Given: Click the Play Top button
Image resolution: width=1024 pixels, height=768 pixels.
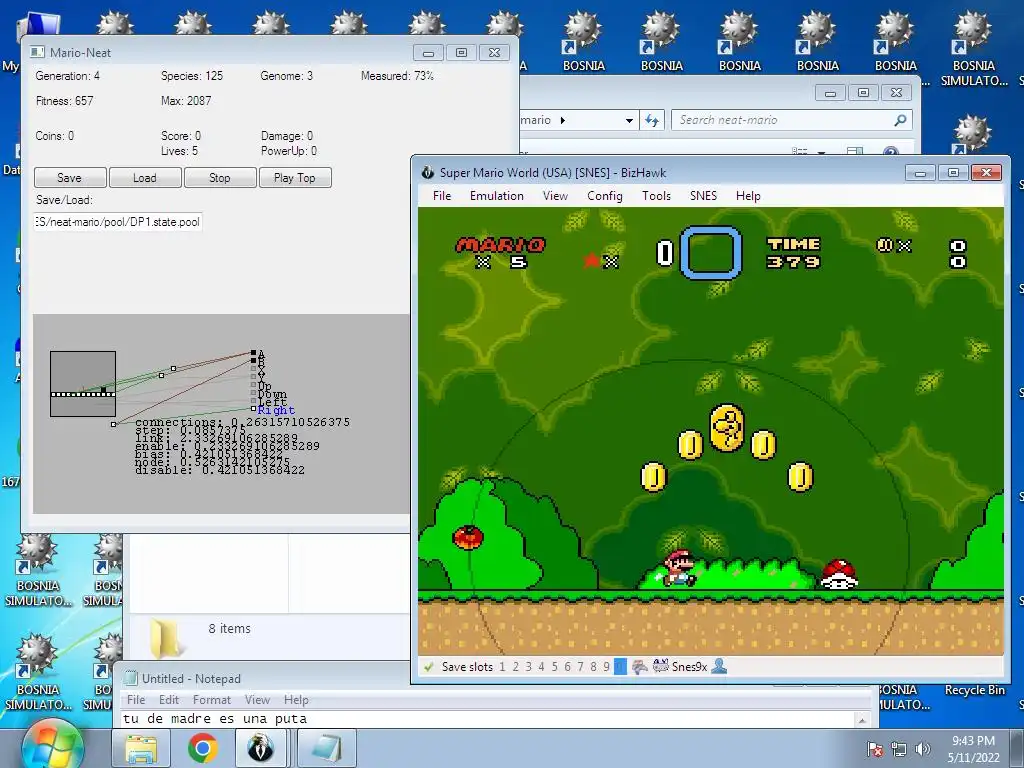Looking at the screenshot, I should pyautogui.click(x=295, y=178).
